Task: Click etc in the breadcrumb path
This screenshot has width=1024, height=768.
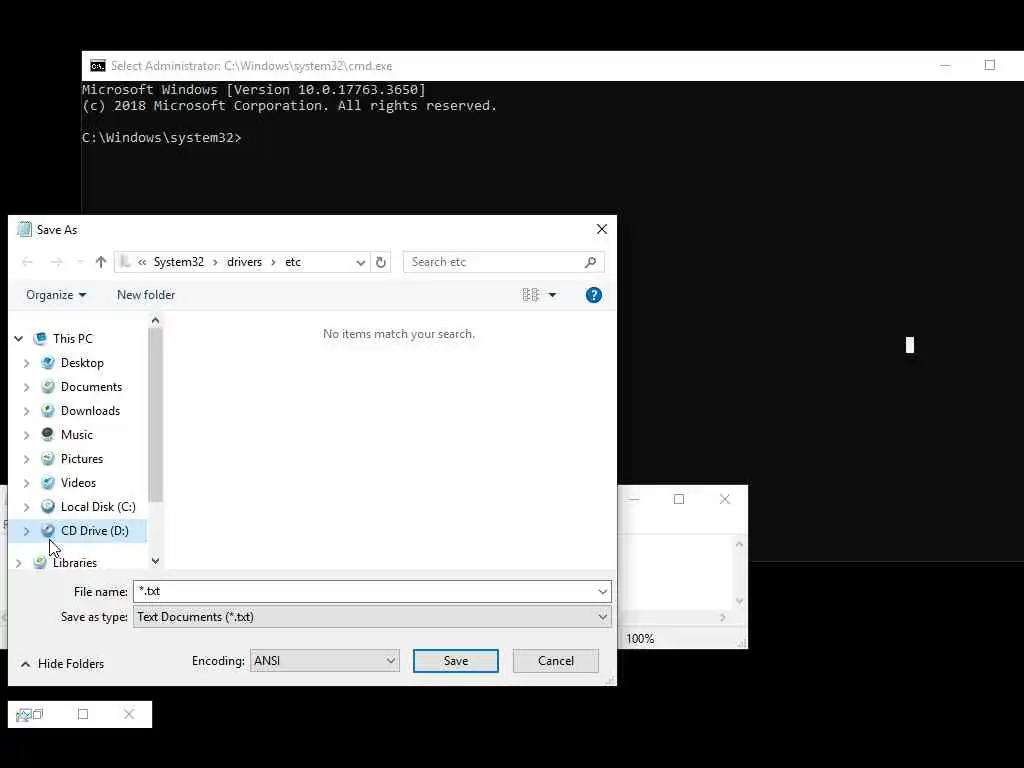Action: (x=293, y=262)
